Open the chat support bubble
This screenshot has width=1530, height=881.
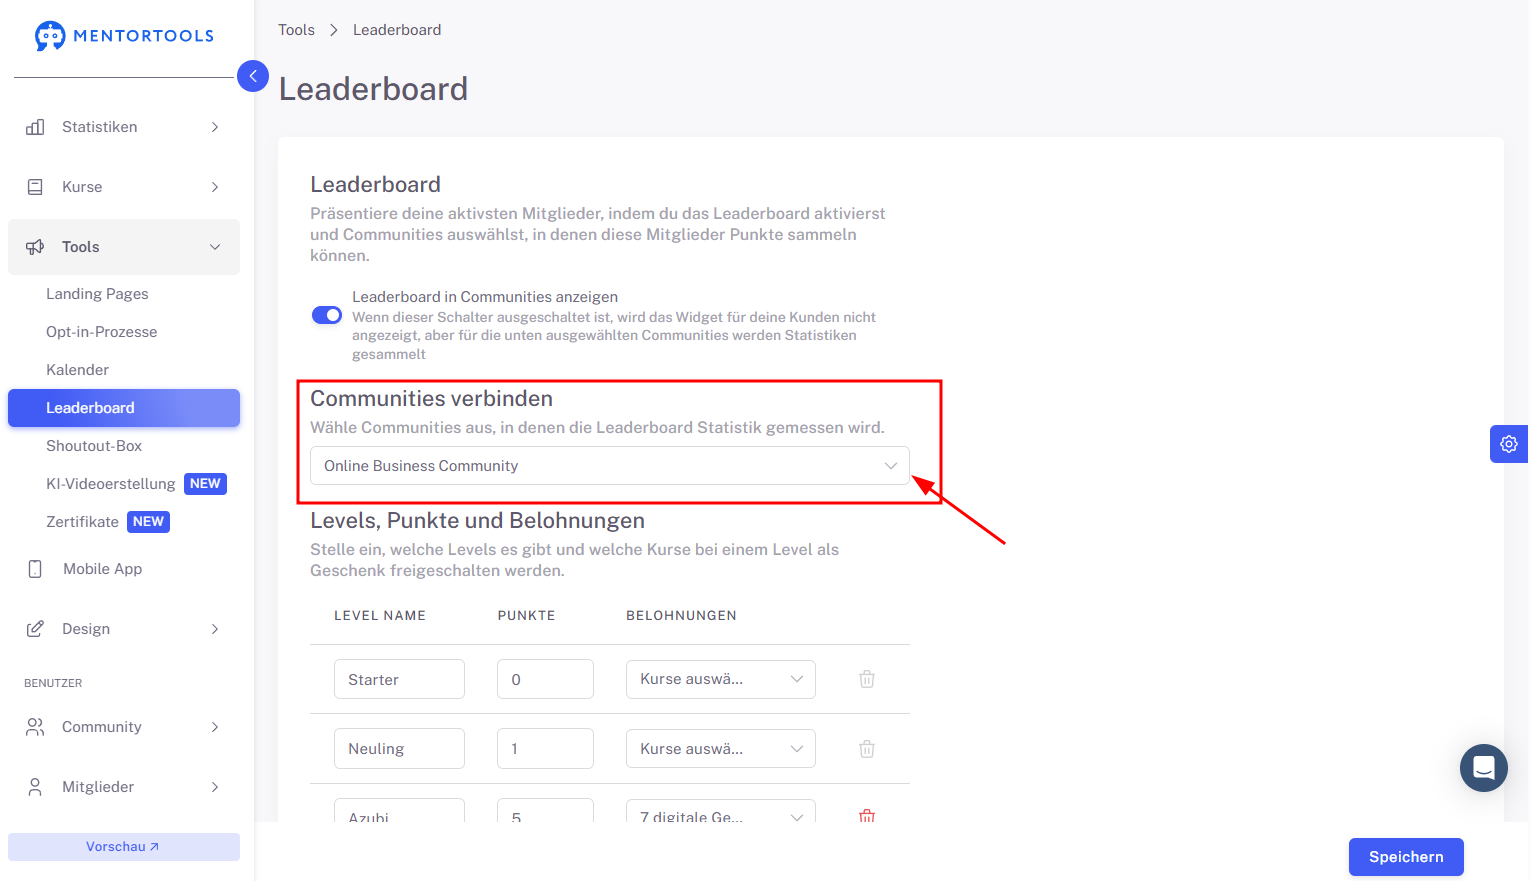1484,768
